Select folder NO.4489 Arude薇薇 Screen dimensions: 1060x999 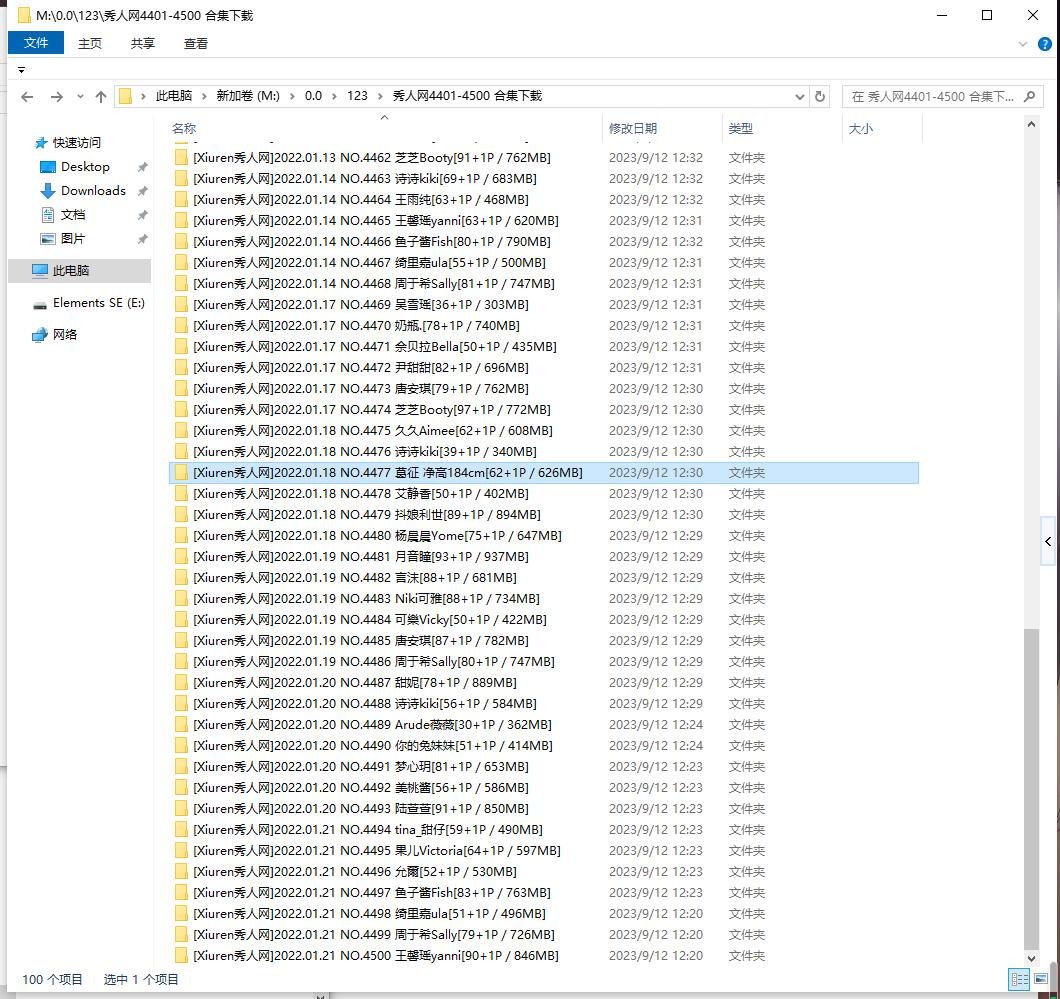click(x=544, y=725)
